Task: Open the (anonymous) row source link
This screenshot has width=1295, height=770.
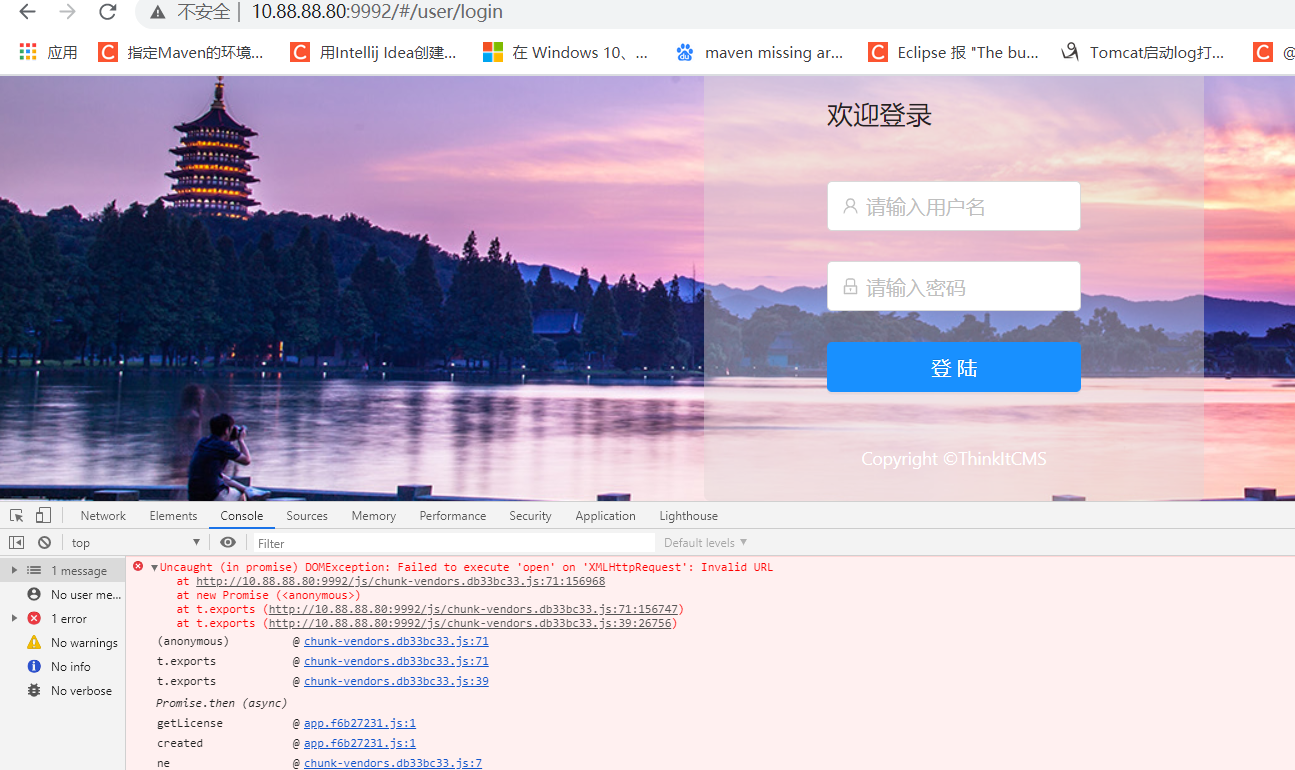Action: (x=396, y=641)
